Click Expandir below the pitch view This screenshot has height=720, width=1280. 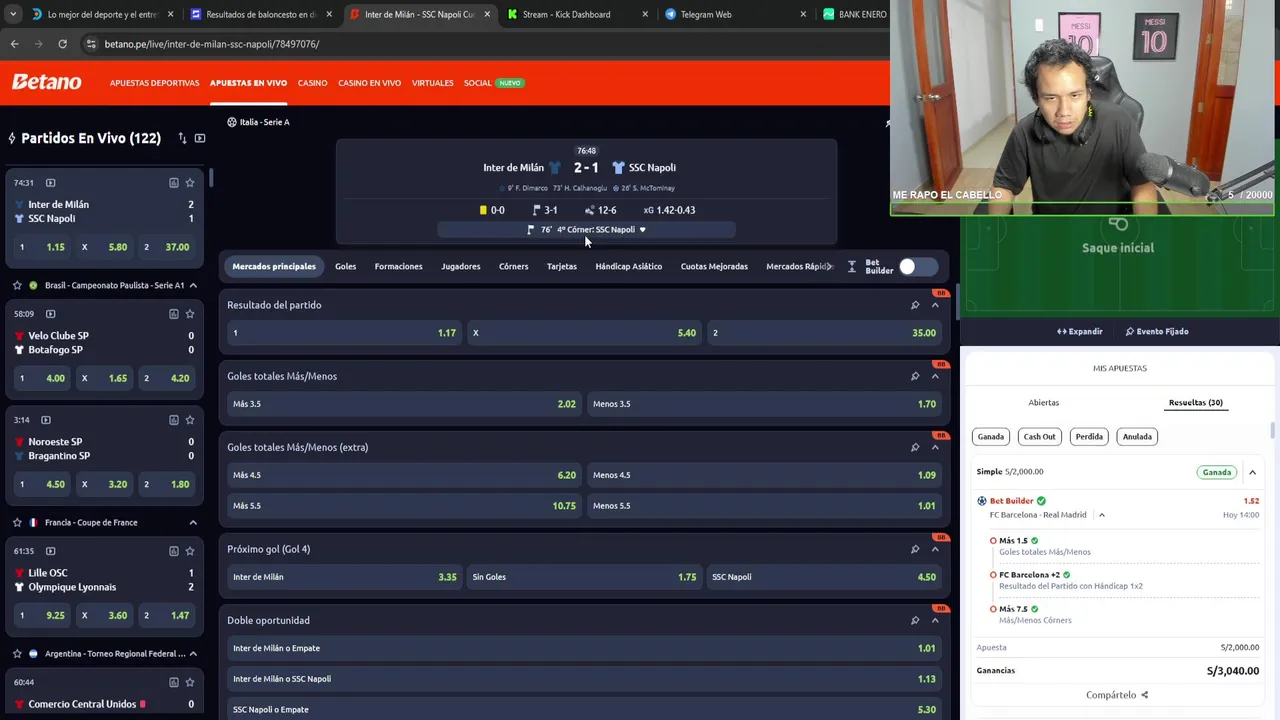pos(1080,331)
